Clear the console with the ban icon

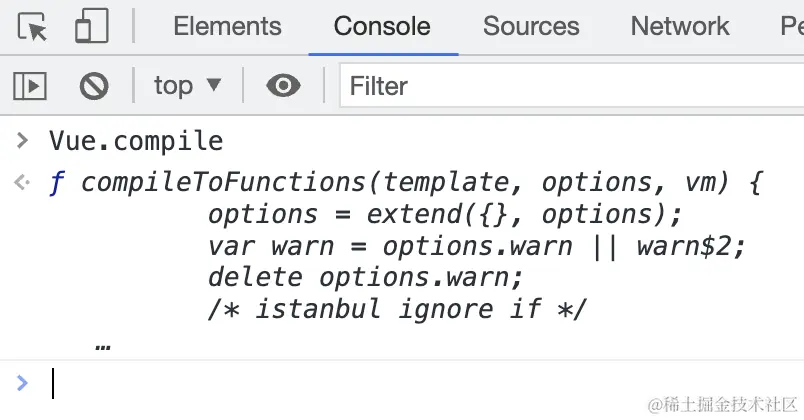point(94,86)
